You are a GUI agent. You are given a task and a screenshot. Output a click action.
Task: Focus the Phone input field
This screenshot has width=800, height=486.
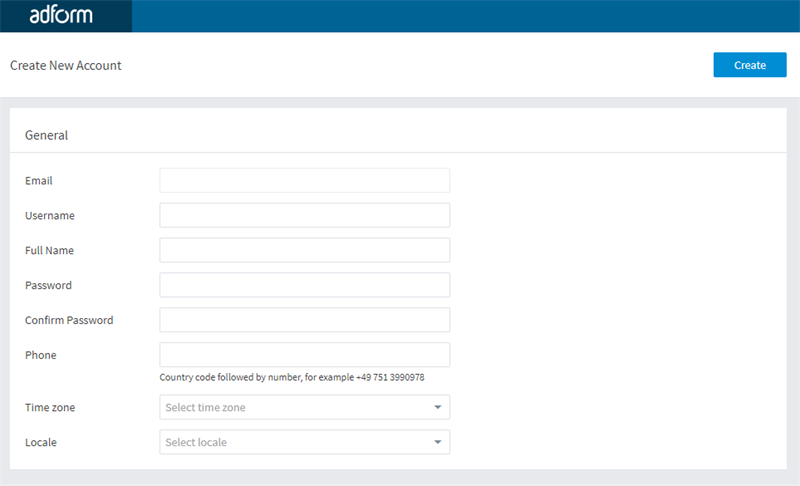point(305,354)
